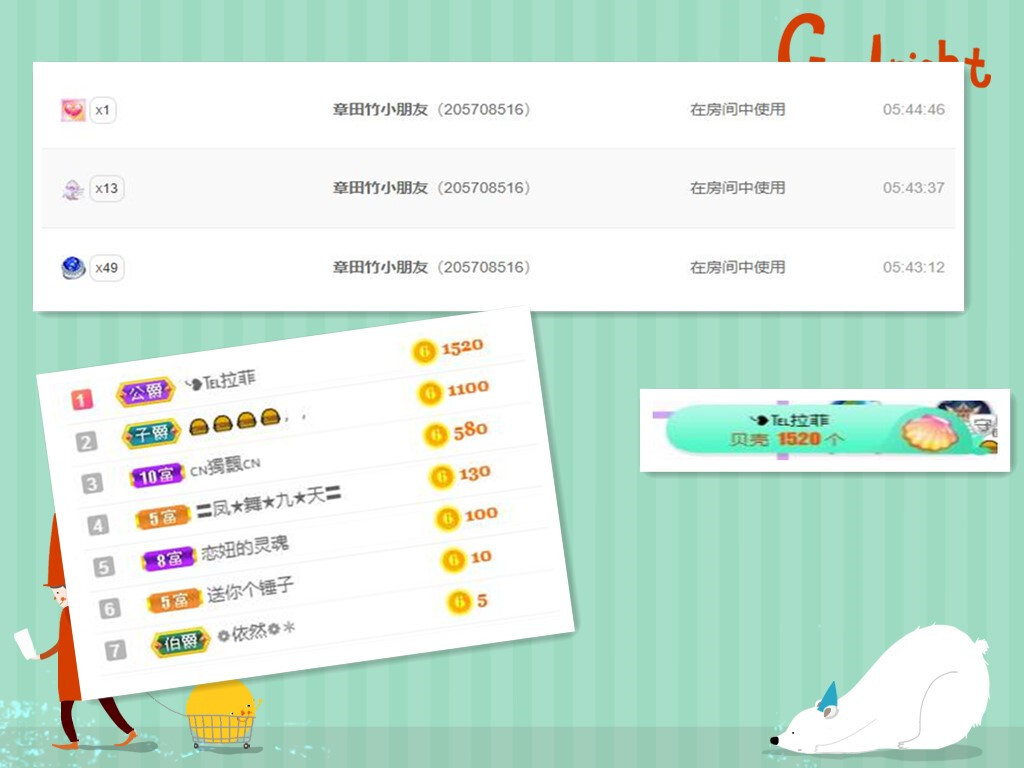Click the timestamp 05:44:46
The image size is (1024, 768).
(x=914, y=110)
